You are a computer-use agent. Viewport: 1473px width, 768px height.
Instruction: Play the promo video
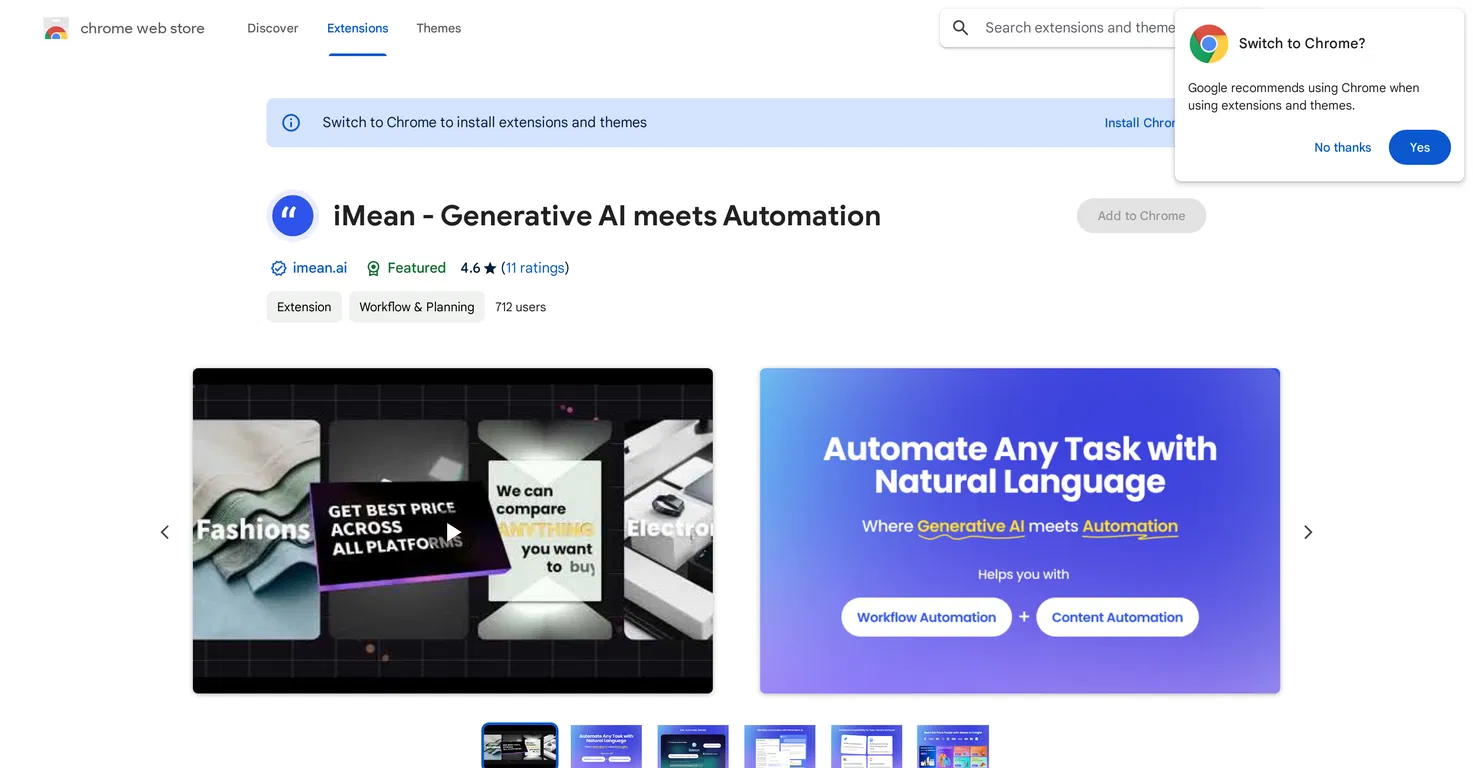(x=453, y=532)
